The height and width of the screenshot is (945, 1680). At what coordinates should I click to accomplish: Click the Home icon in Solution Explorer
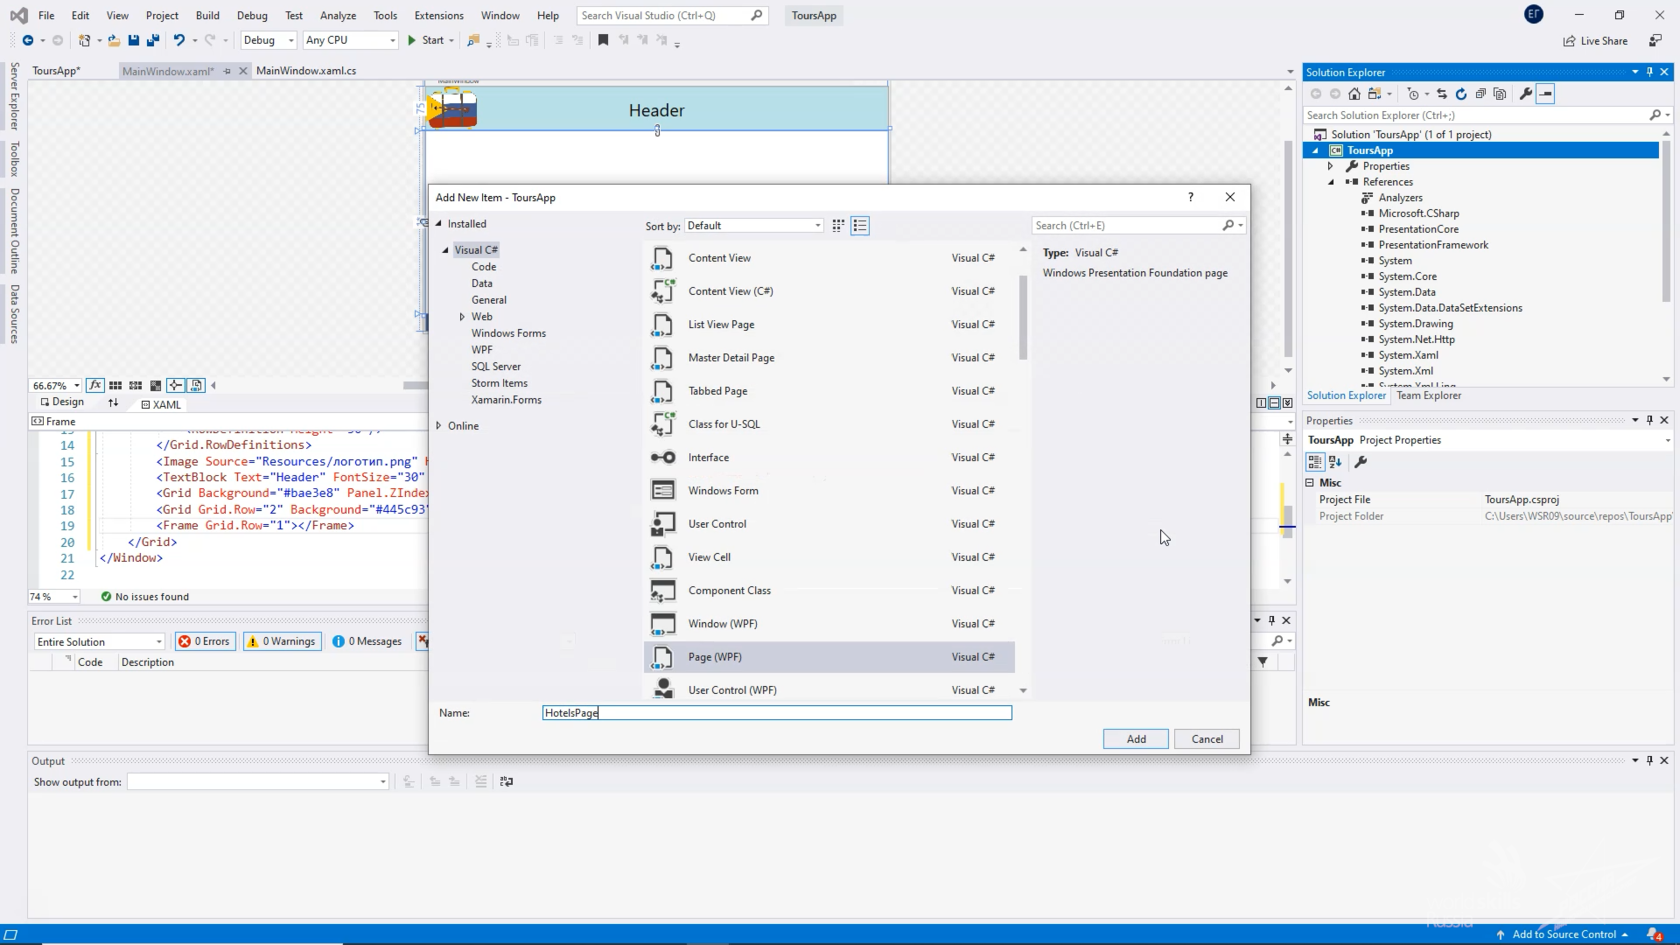pos(1354,94)
